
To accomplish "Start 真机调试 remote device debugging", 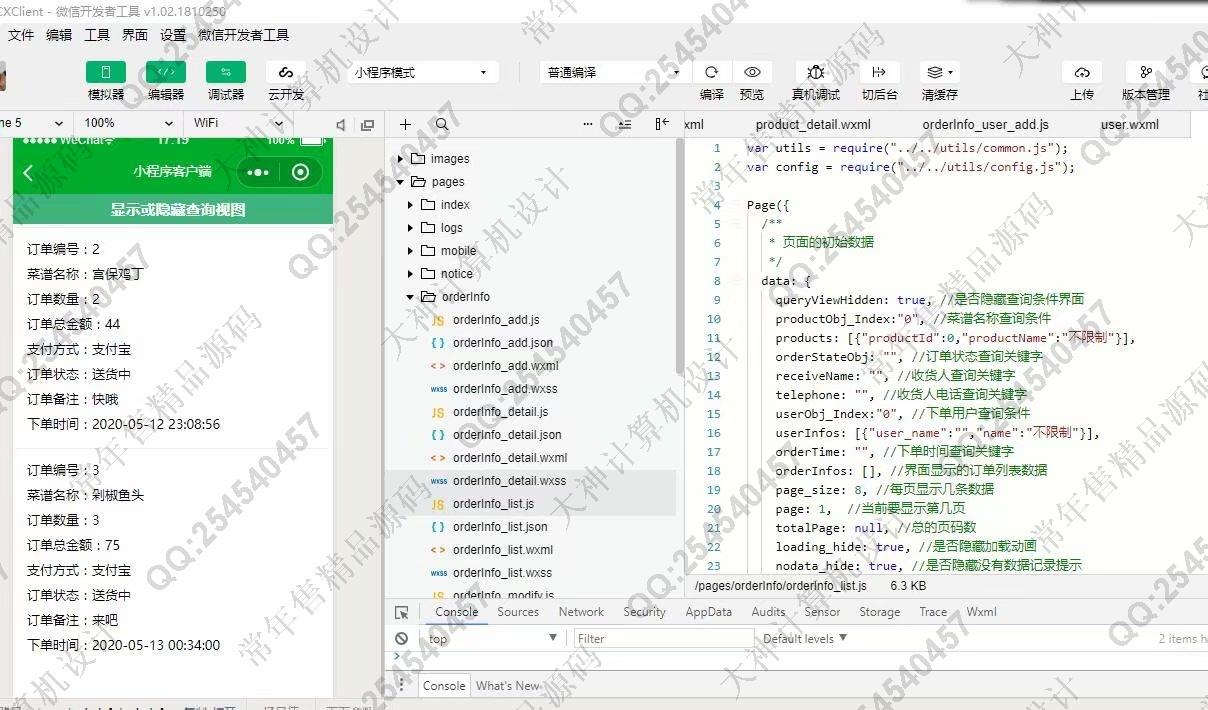I will [x=816, y=72].
